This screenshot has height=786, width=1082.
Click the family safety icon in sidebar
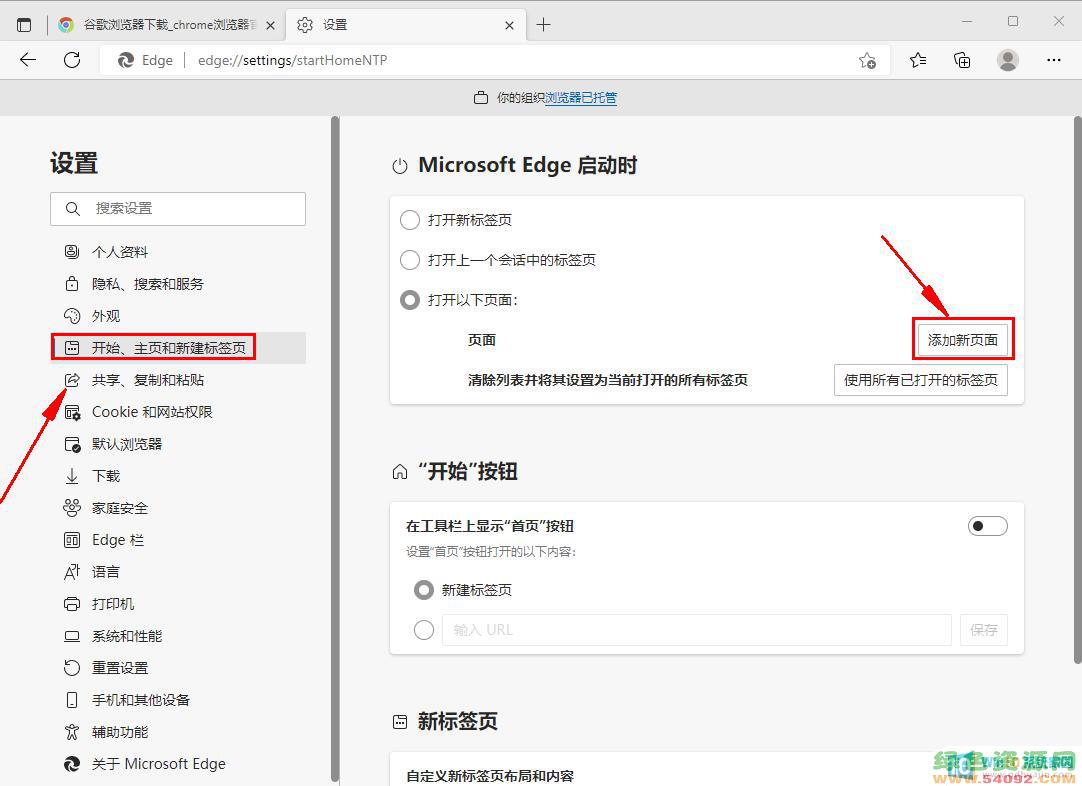(x=72, y=508)
